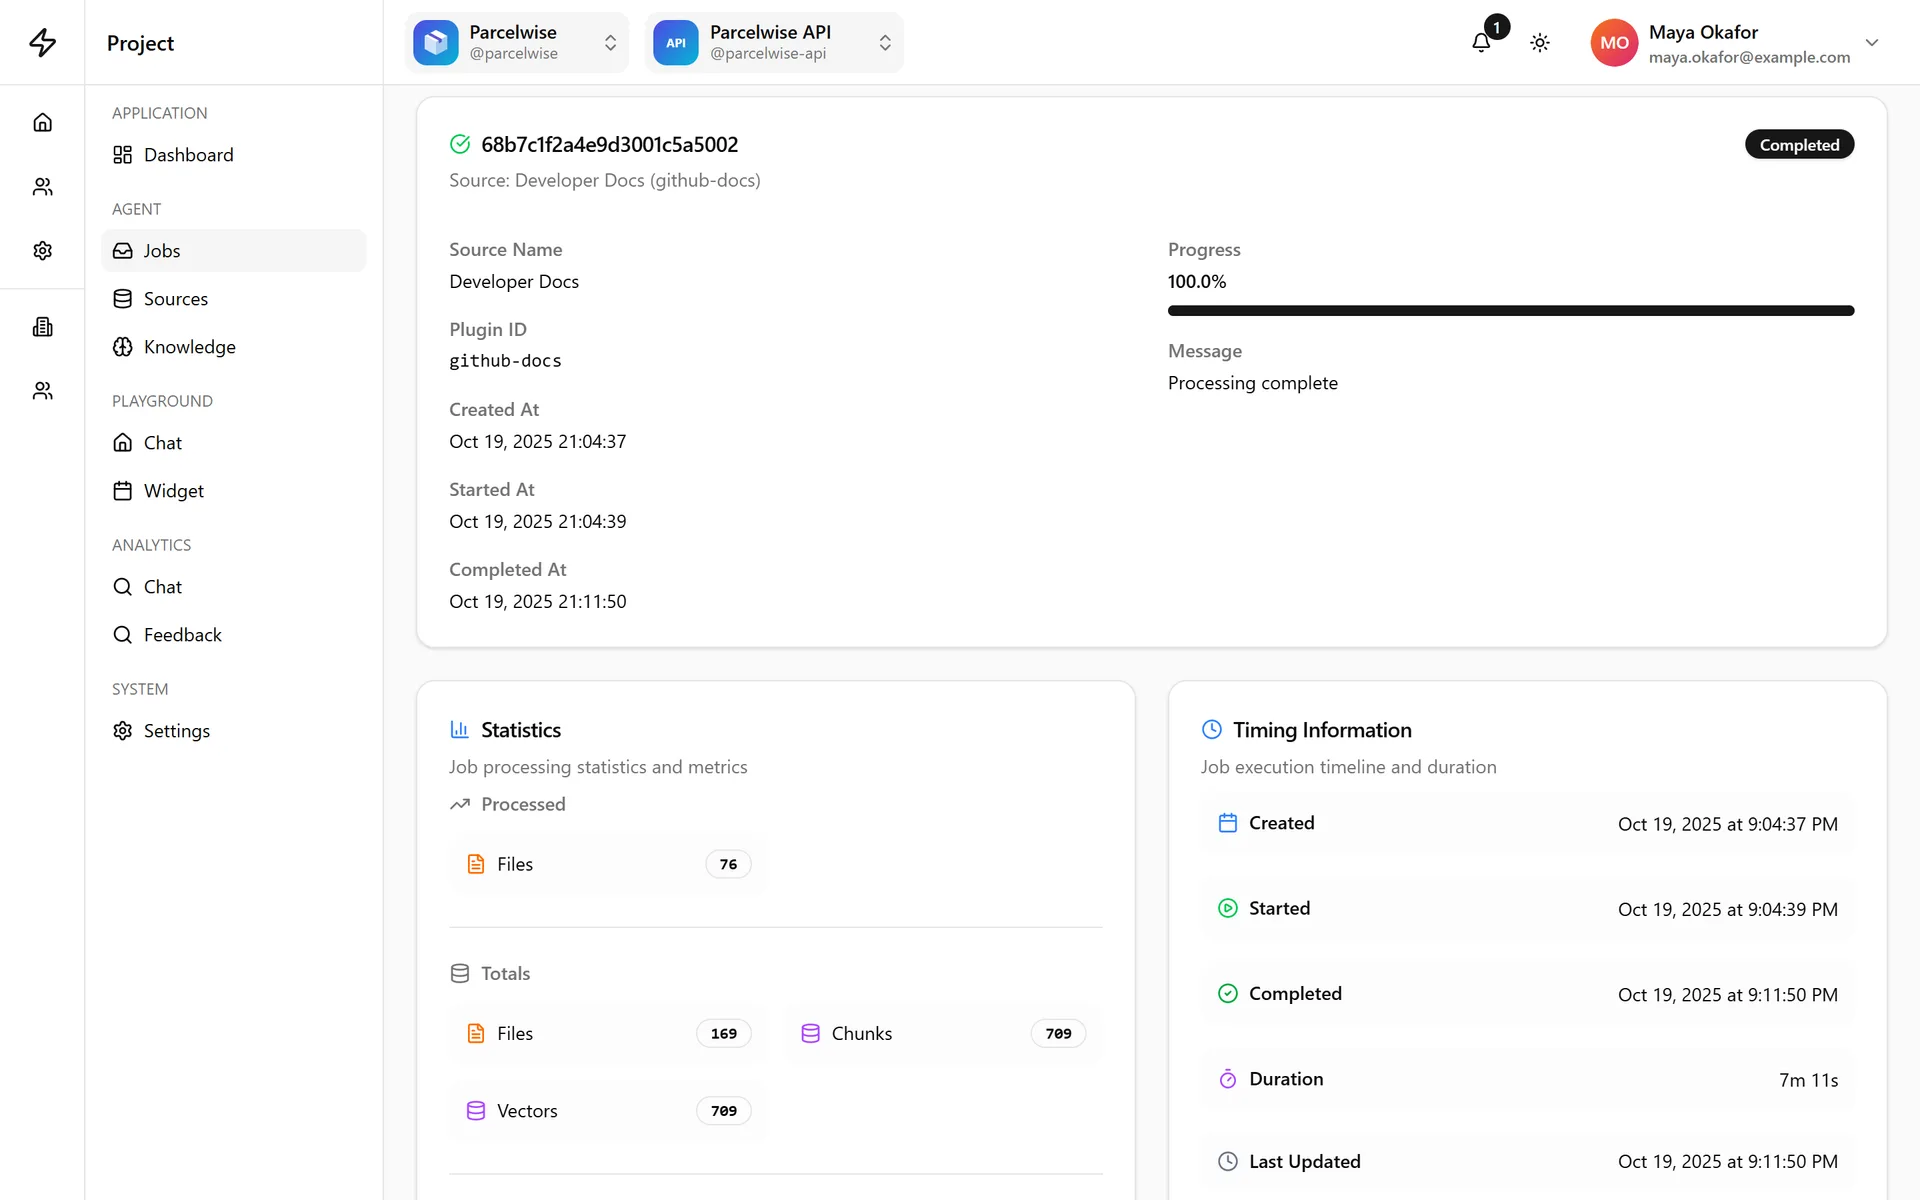Open Knowledge in the sidebar
1920x1200 pixels.
[x=234, y=347]
